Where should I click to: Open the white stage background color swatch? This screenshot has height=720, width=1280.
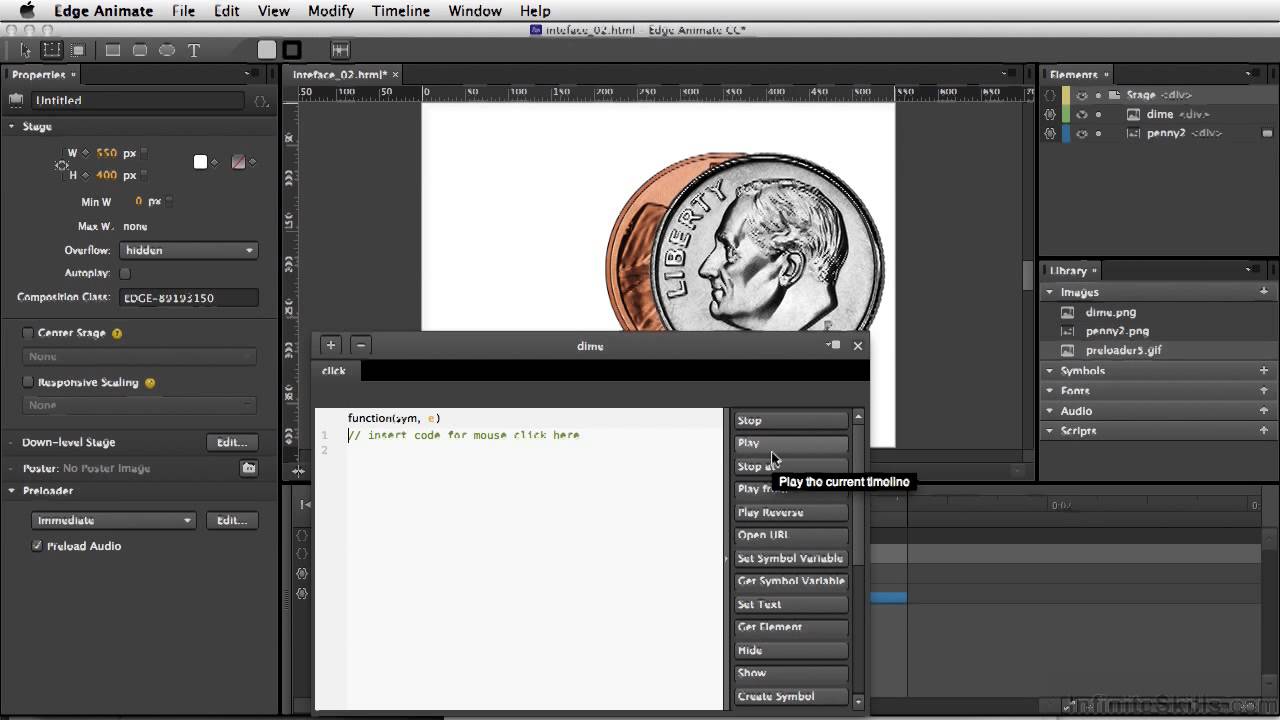200,162
